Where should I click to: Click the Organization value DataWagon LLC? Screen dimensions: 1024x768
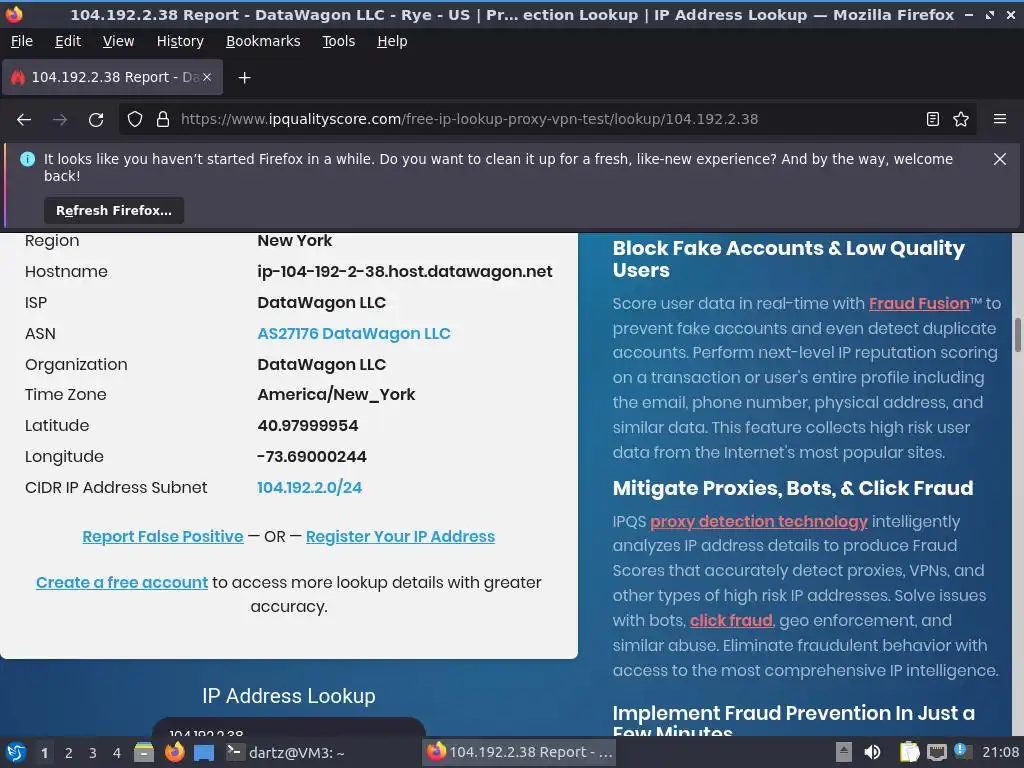(x=321, y=364)
